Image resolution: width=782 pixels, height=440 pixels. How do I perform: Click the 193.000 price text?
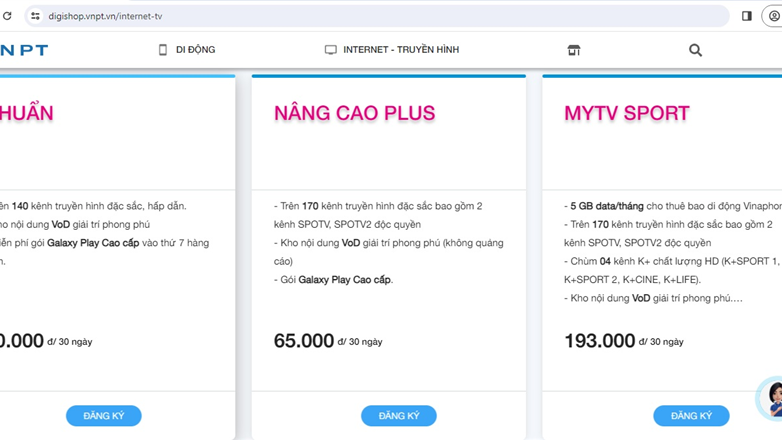[599, 341]
